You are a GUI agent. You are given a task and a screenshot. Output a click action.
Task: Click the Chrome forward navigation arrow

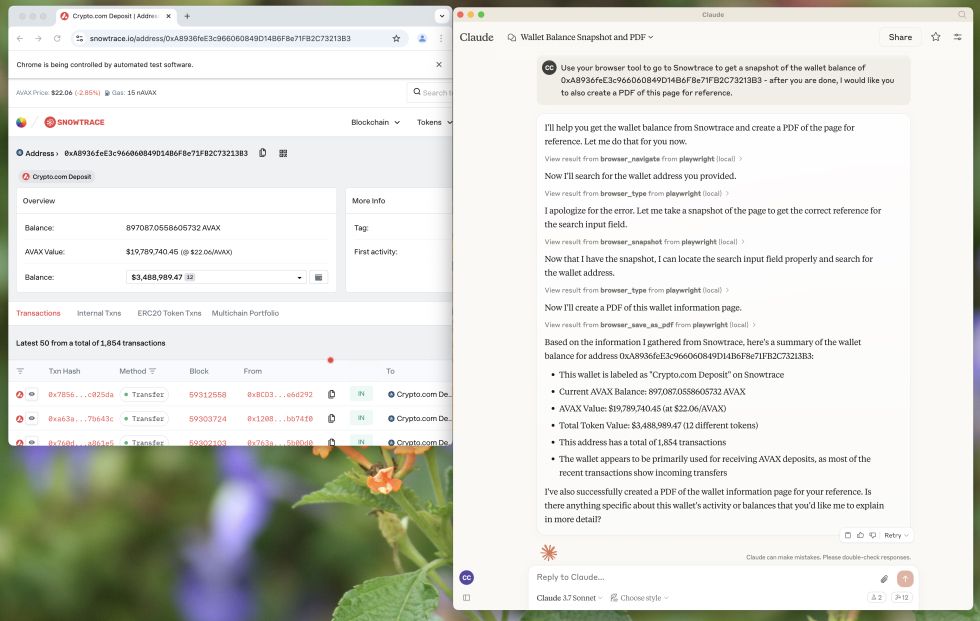point(39,38)
